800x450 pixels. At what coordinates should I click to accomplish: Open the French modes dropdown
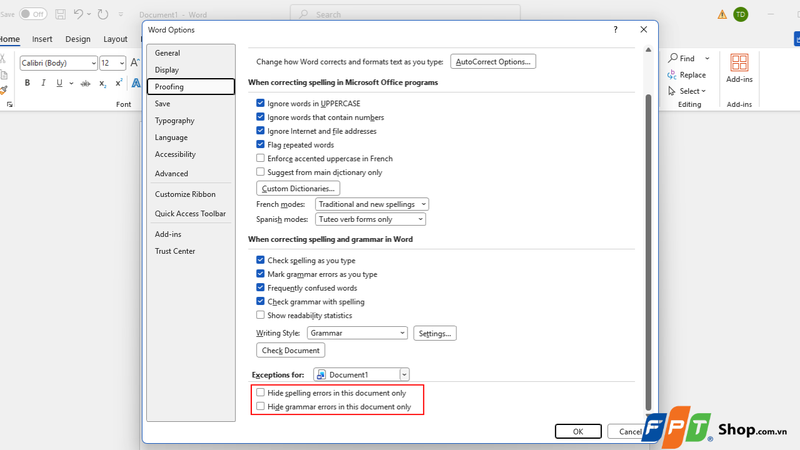(371, 204)
